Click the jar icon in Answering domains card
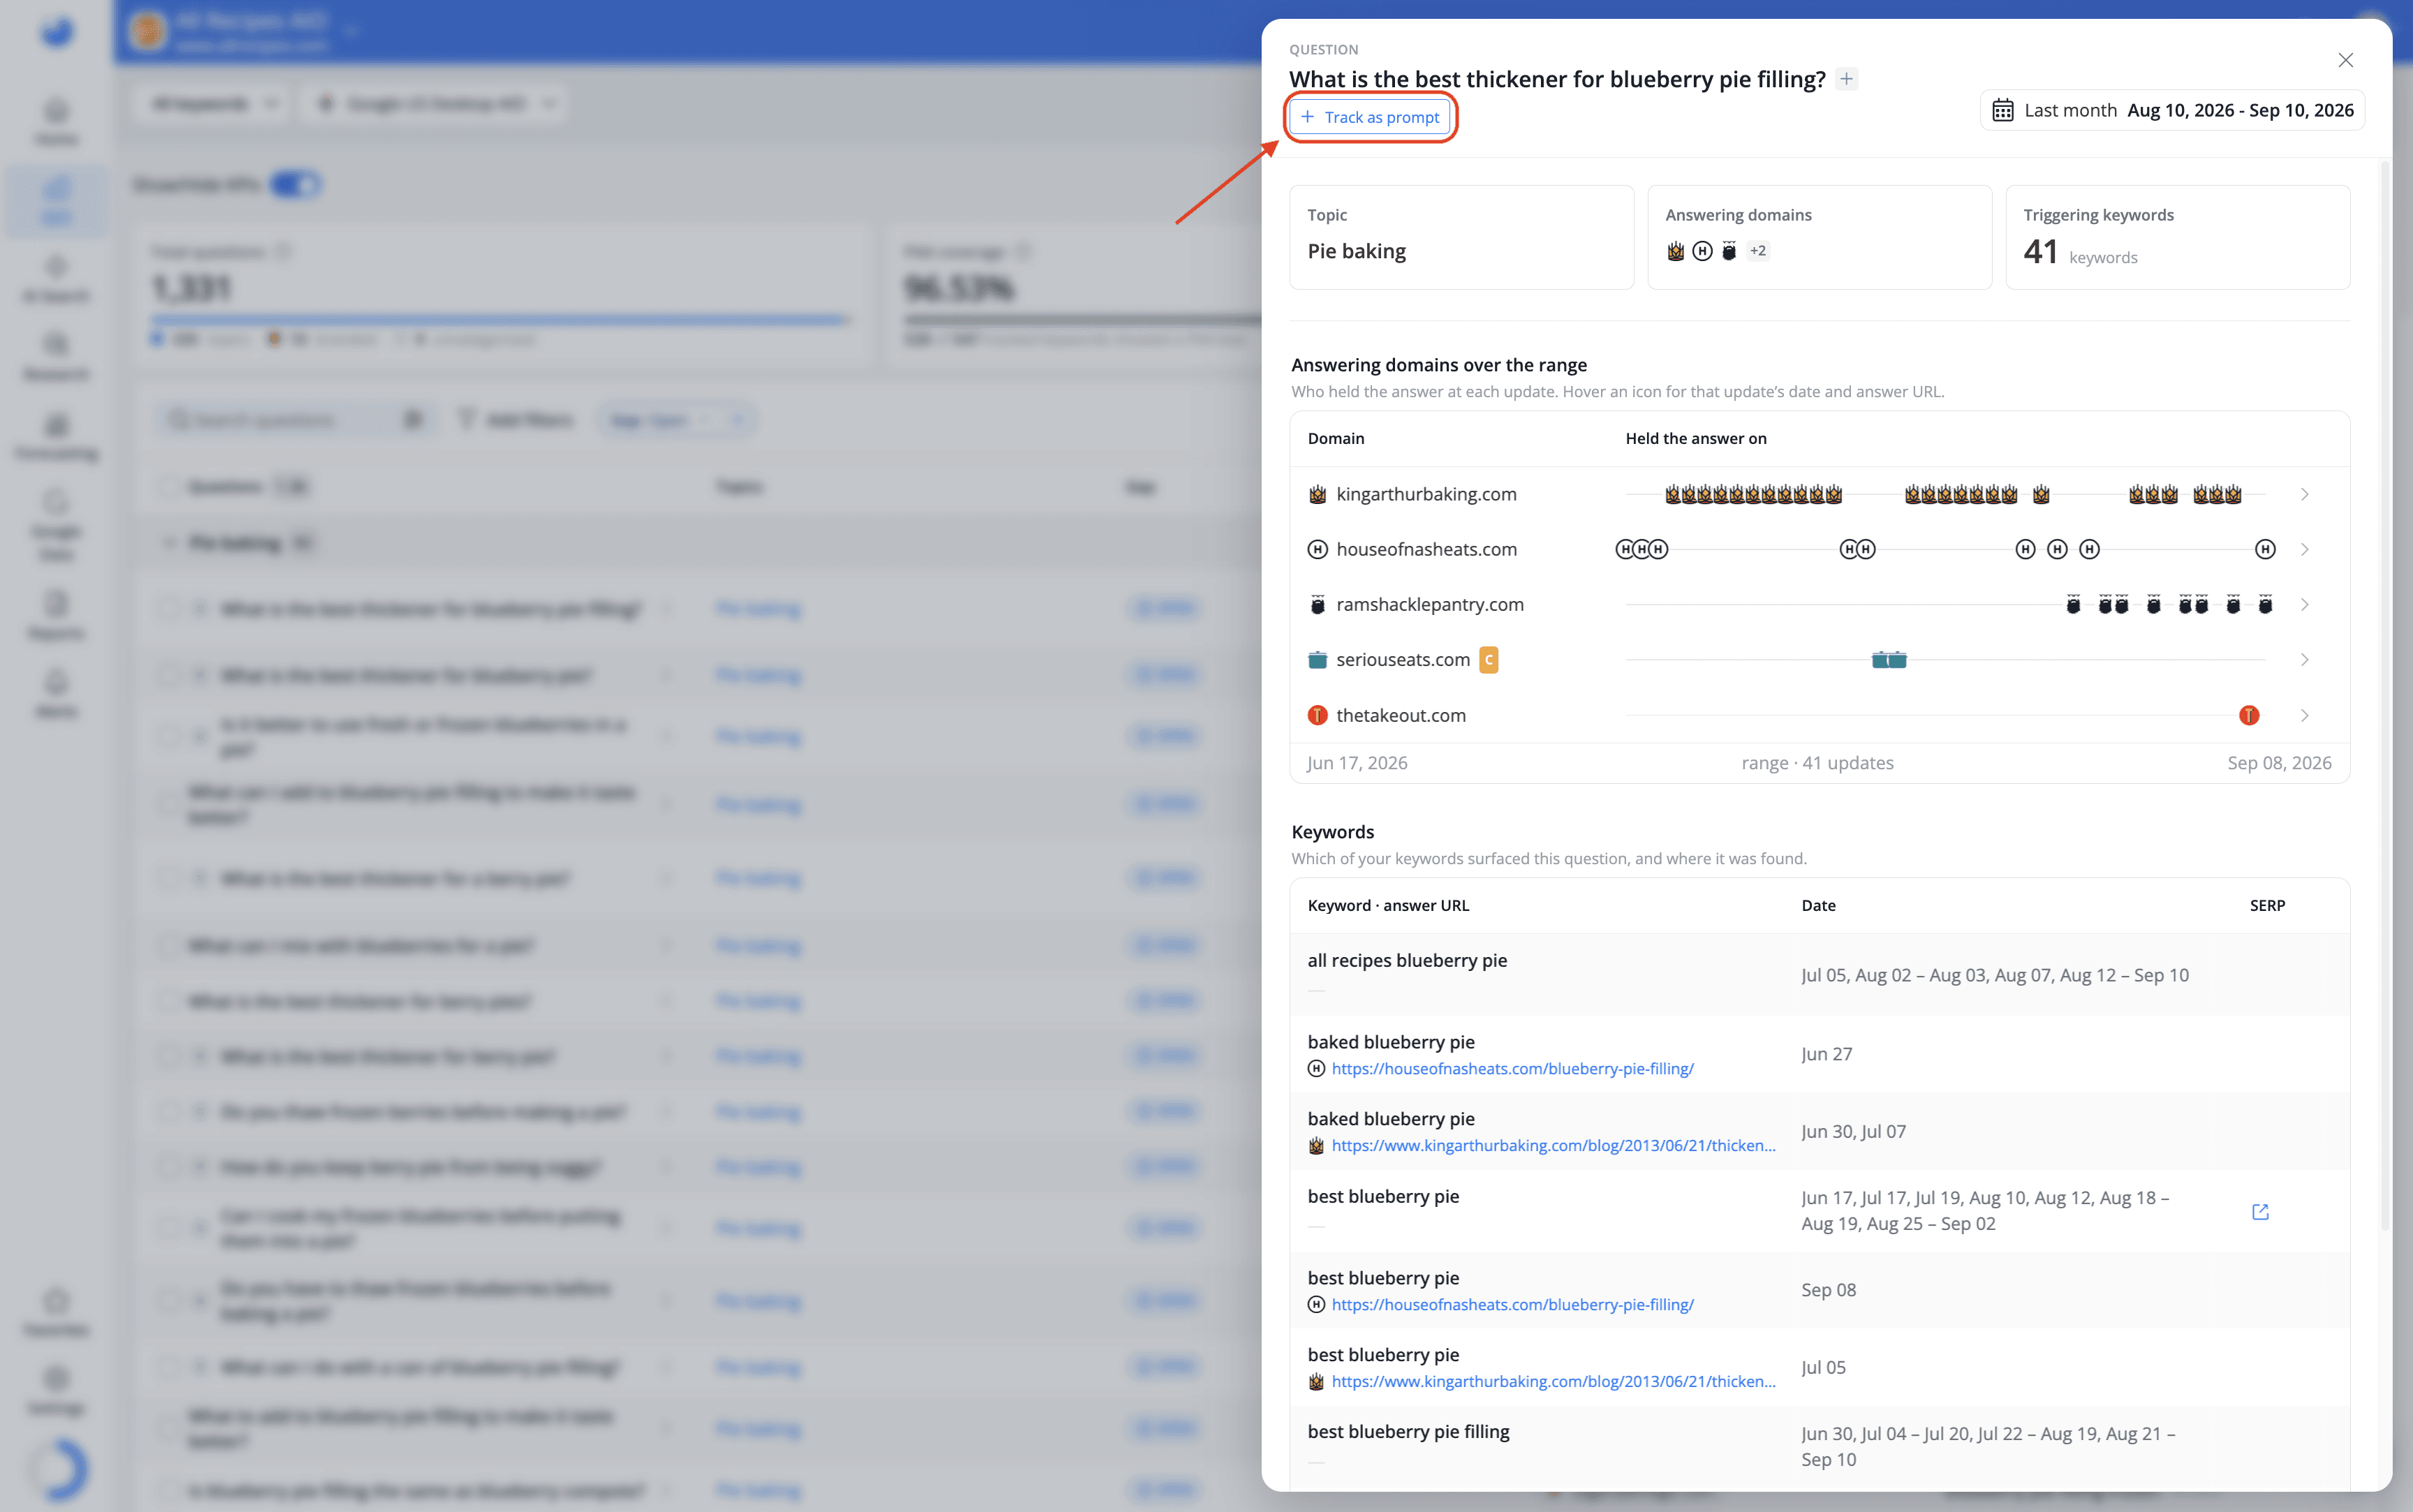Image resolution: width=2413 pixels, height=1512 pixels. coord(1729,251)
